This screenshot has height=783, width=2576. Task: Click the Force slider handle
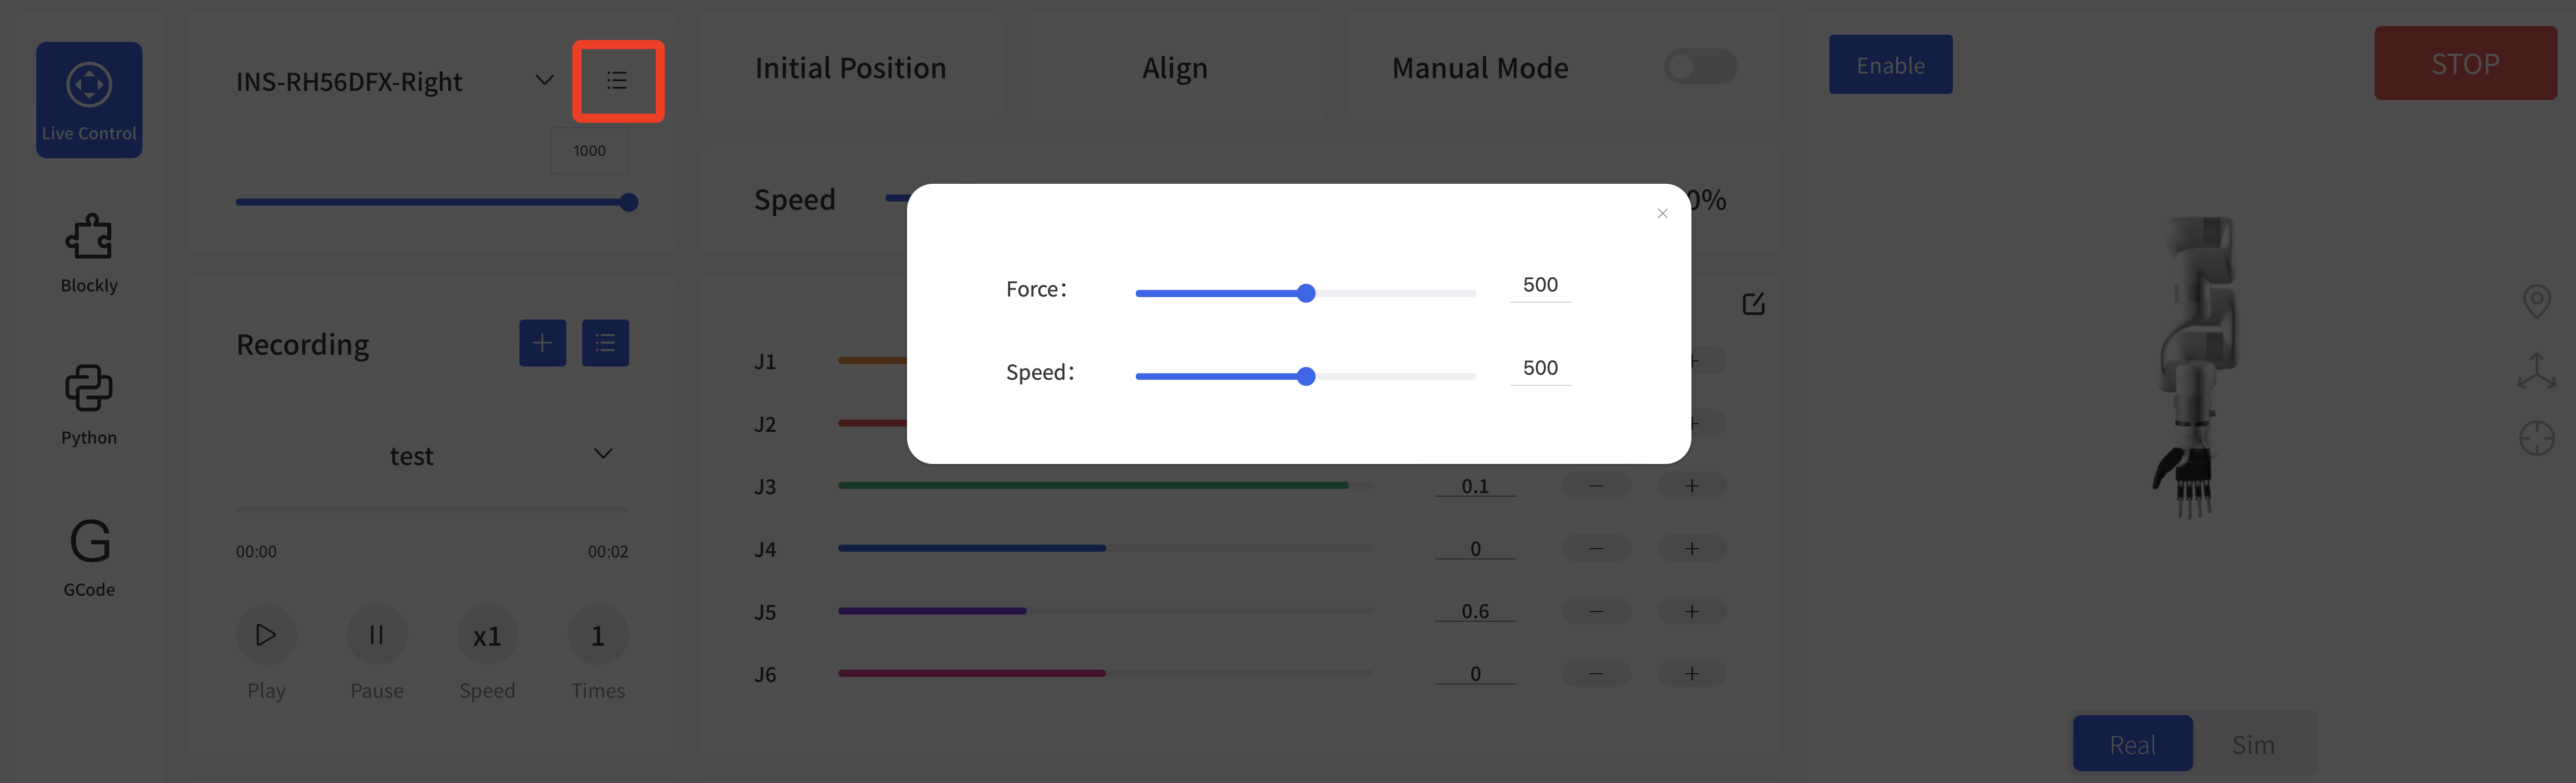tap(1305, 293)
